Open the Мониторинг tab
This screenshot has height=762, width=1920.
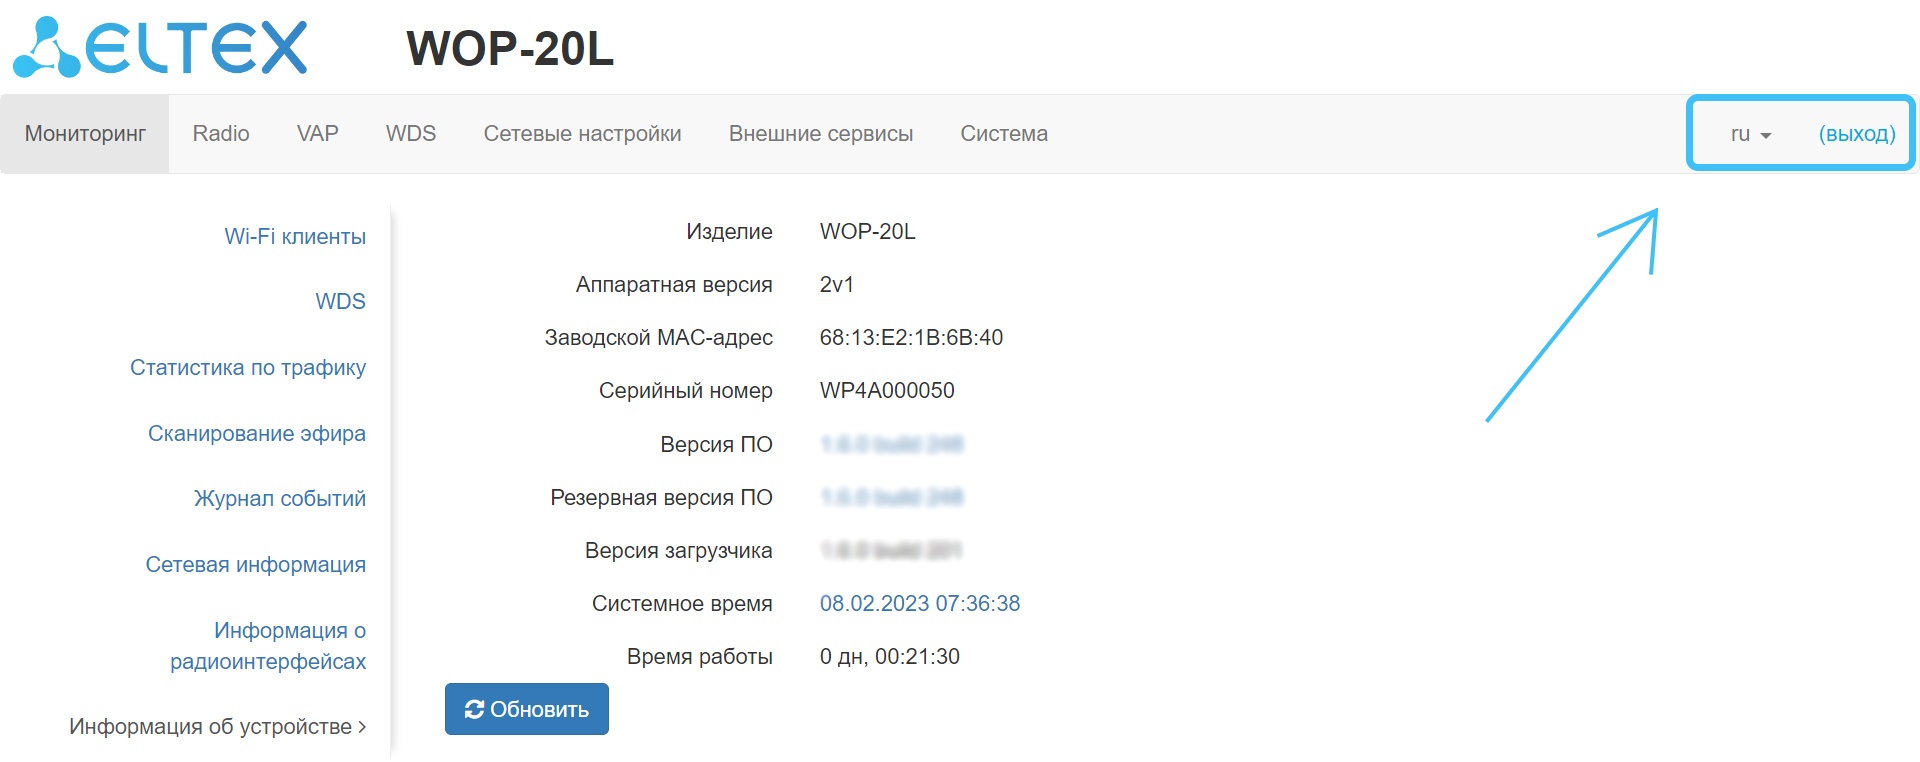click(85, 134)
